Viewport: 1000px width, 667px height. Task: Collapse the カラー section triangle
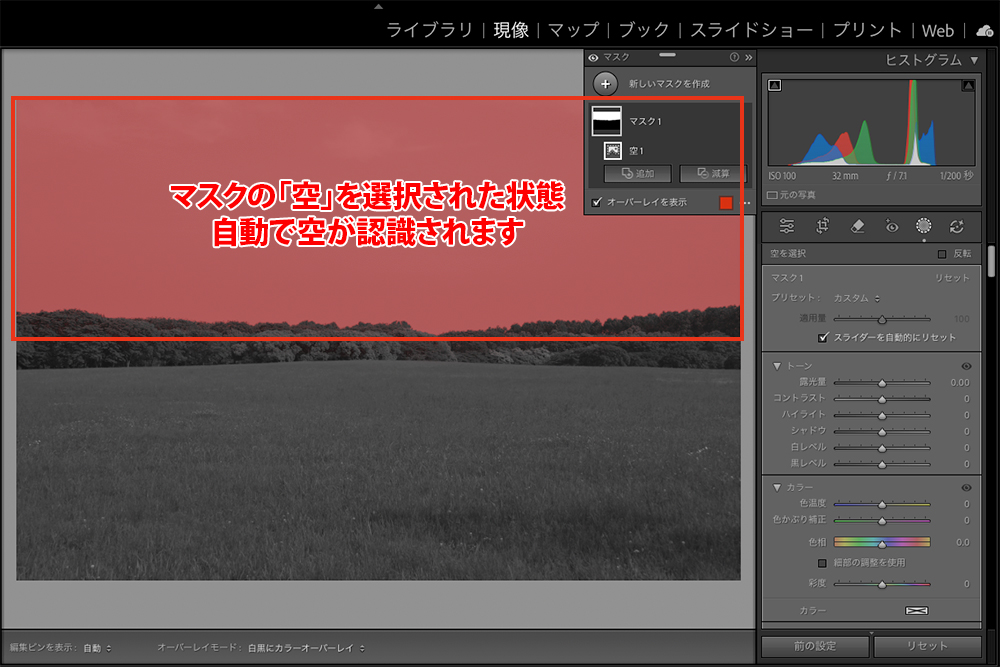pyautogui.click(x=777, y=488)
